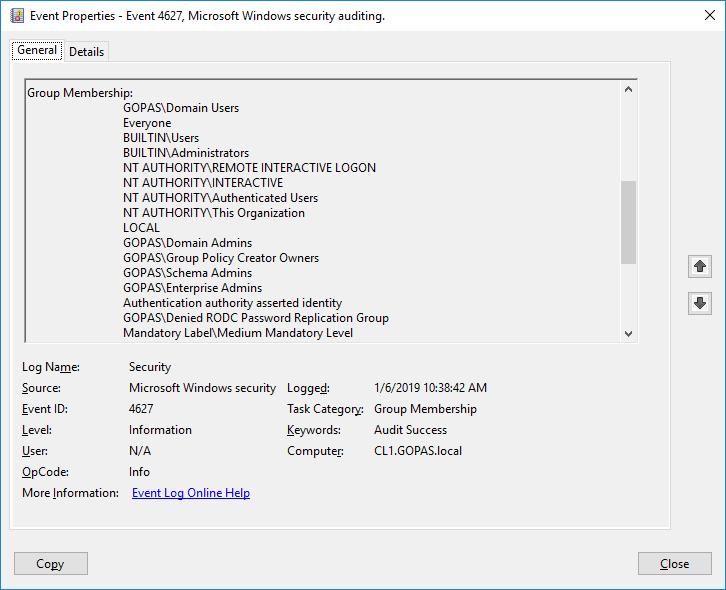Click the Close button
726x590 pixels.
pos(675,564)
